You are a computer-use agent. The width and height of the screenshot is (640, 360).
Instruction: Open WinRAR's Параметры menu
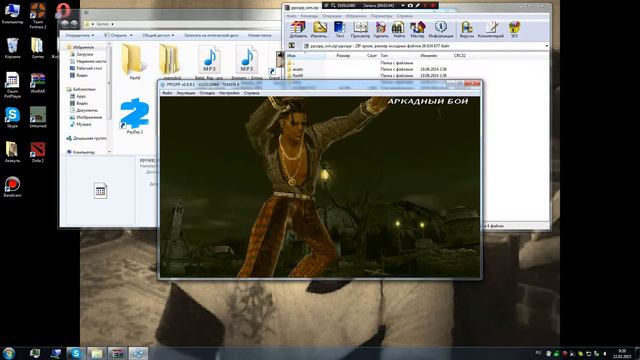tap(381, 16)
